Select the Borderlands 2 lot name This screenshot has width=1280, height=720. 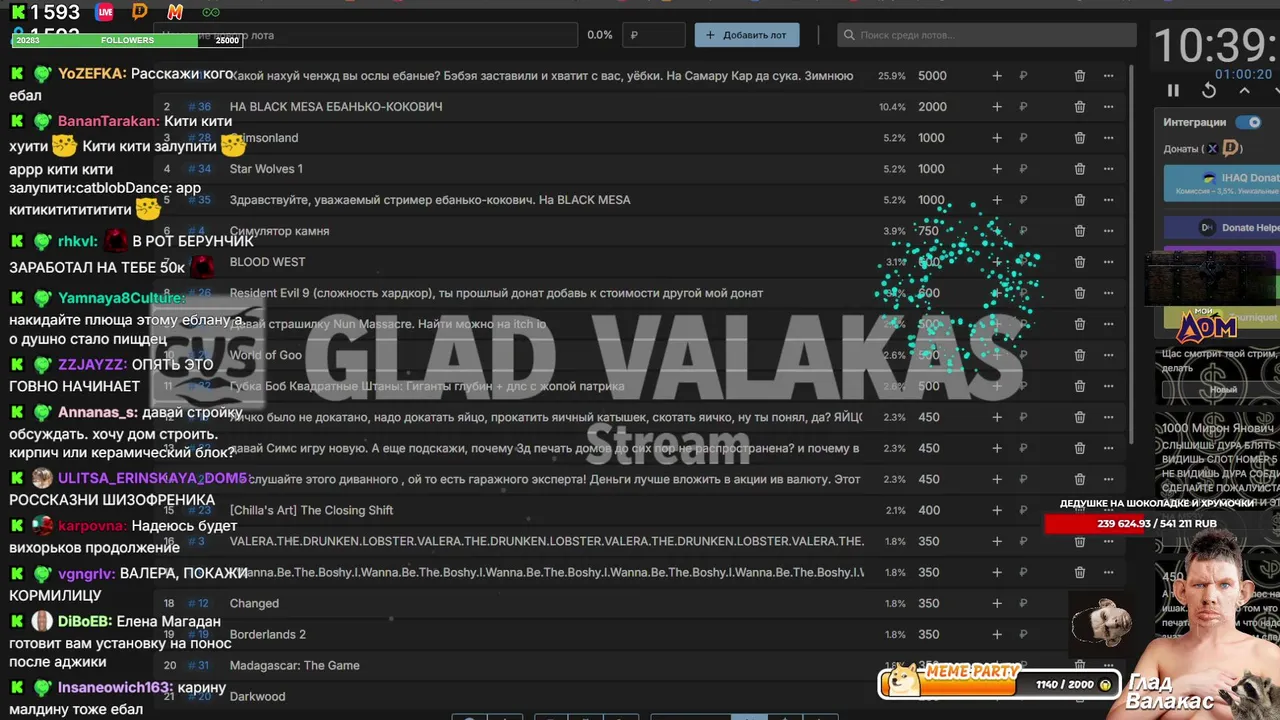[268, 634]
